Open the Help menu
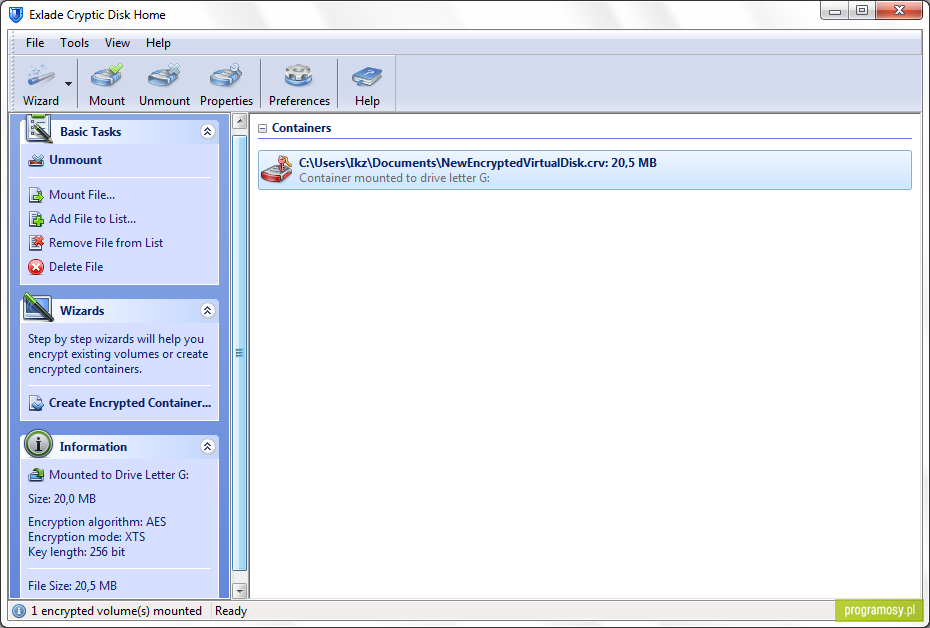The height and width of the screenshot is (628, 930). (158, 43)
